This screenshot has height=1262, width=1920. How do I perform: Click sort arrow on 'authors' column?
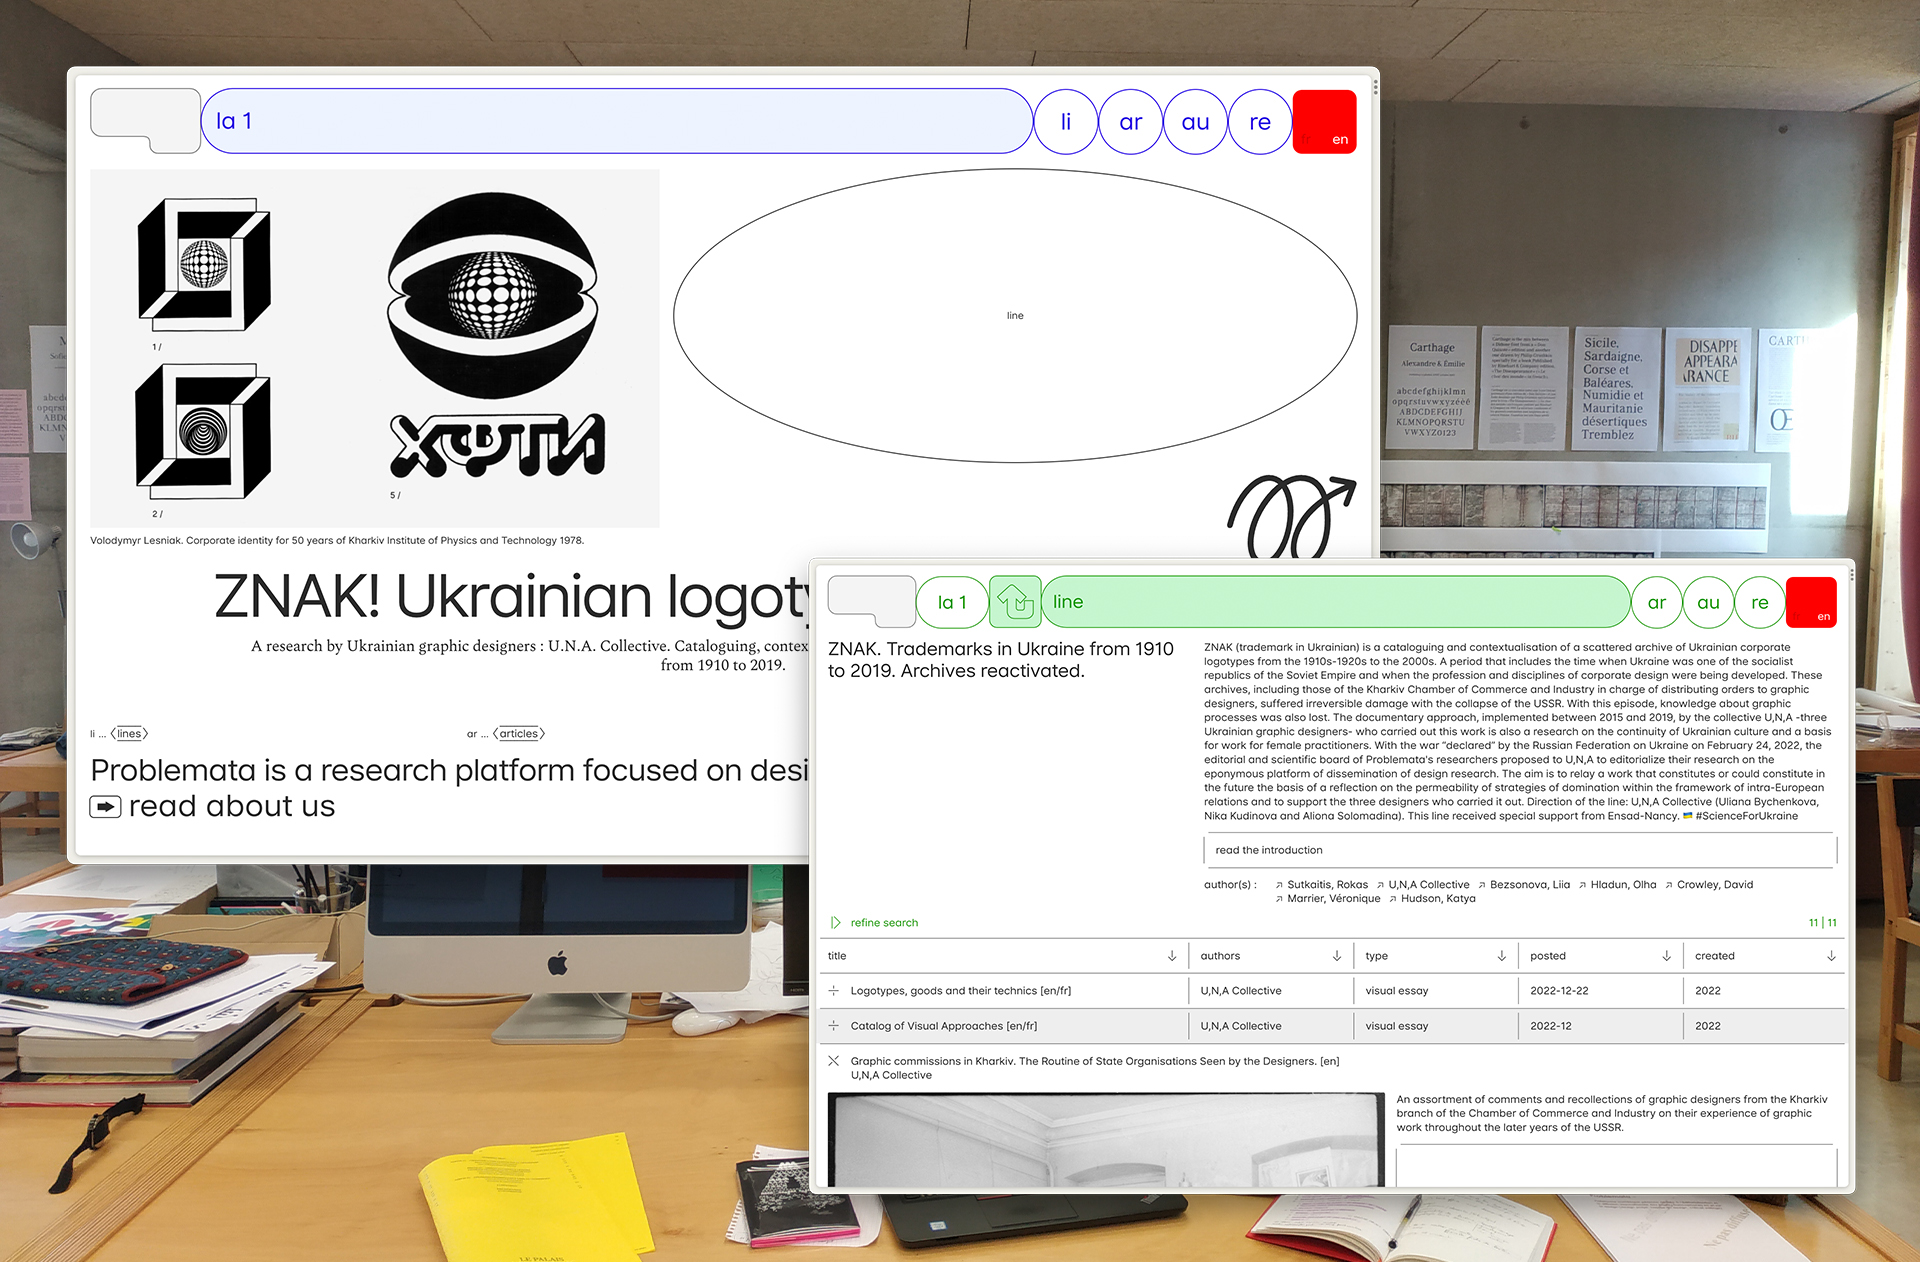click(x=1335, y=958)
